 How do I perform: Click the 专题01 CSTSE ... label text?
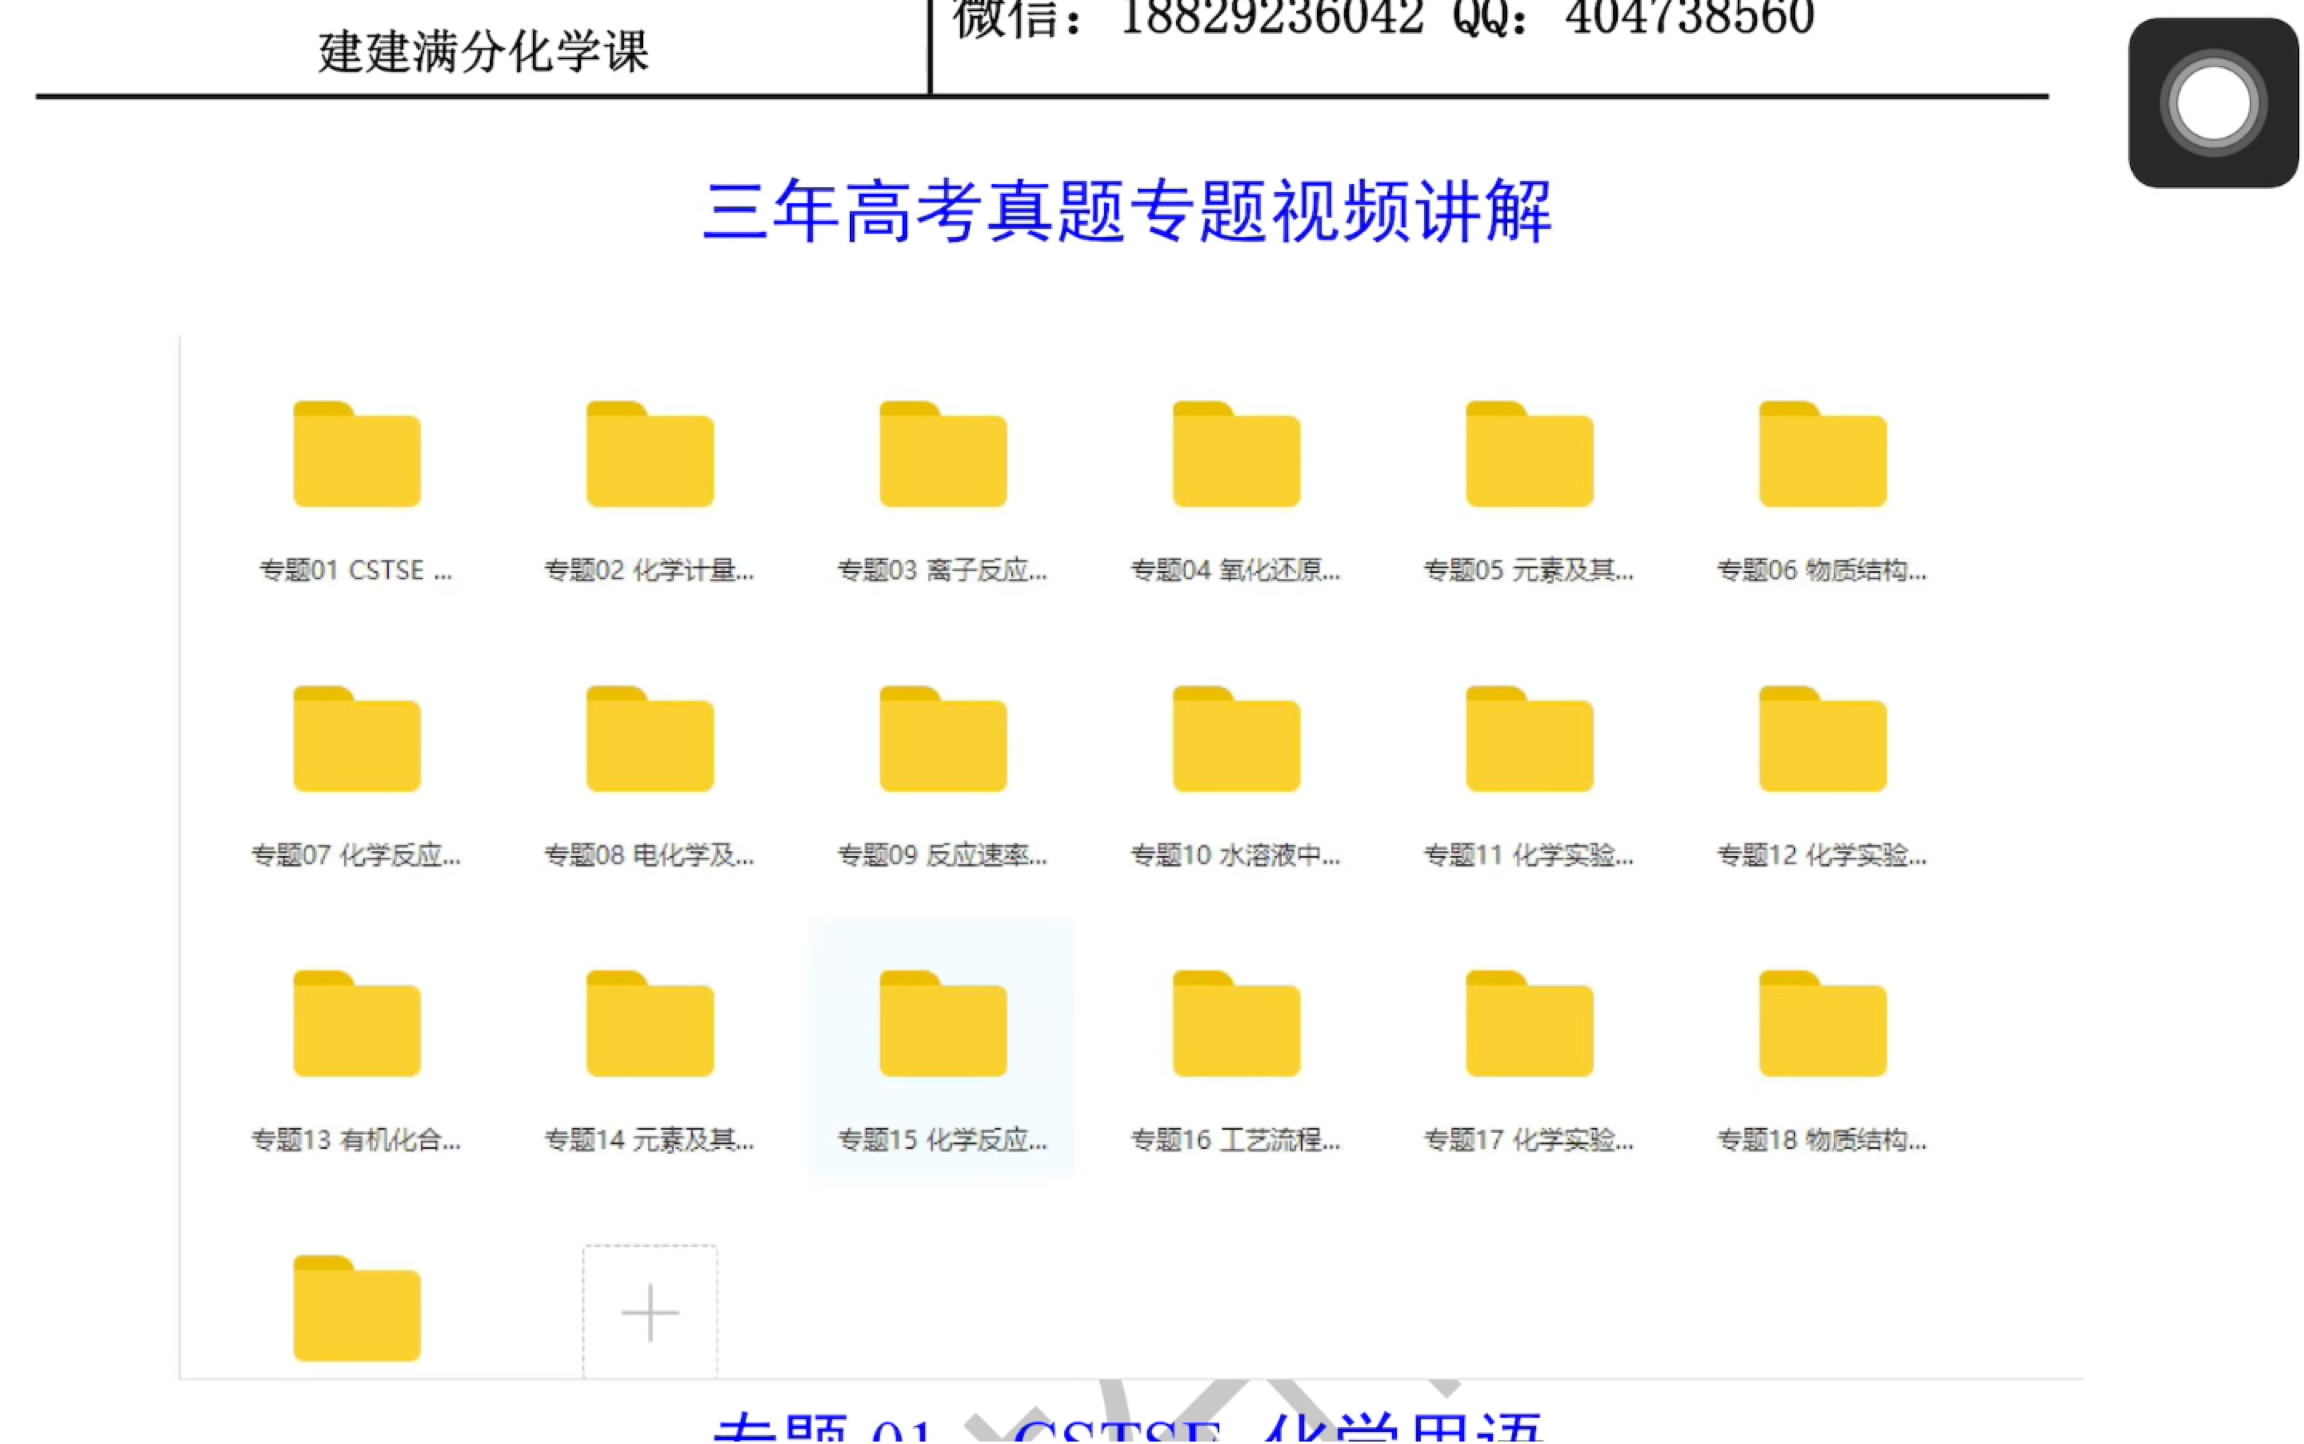click(x=356, y=570)
